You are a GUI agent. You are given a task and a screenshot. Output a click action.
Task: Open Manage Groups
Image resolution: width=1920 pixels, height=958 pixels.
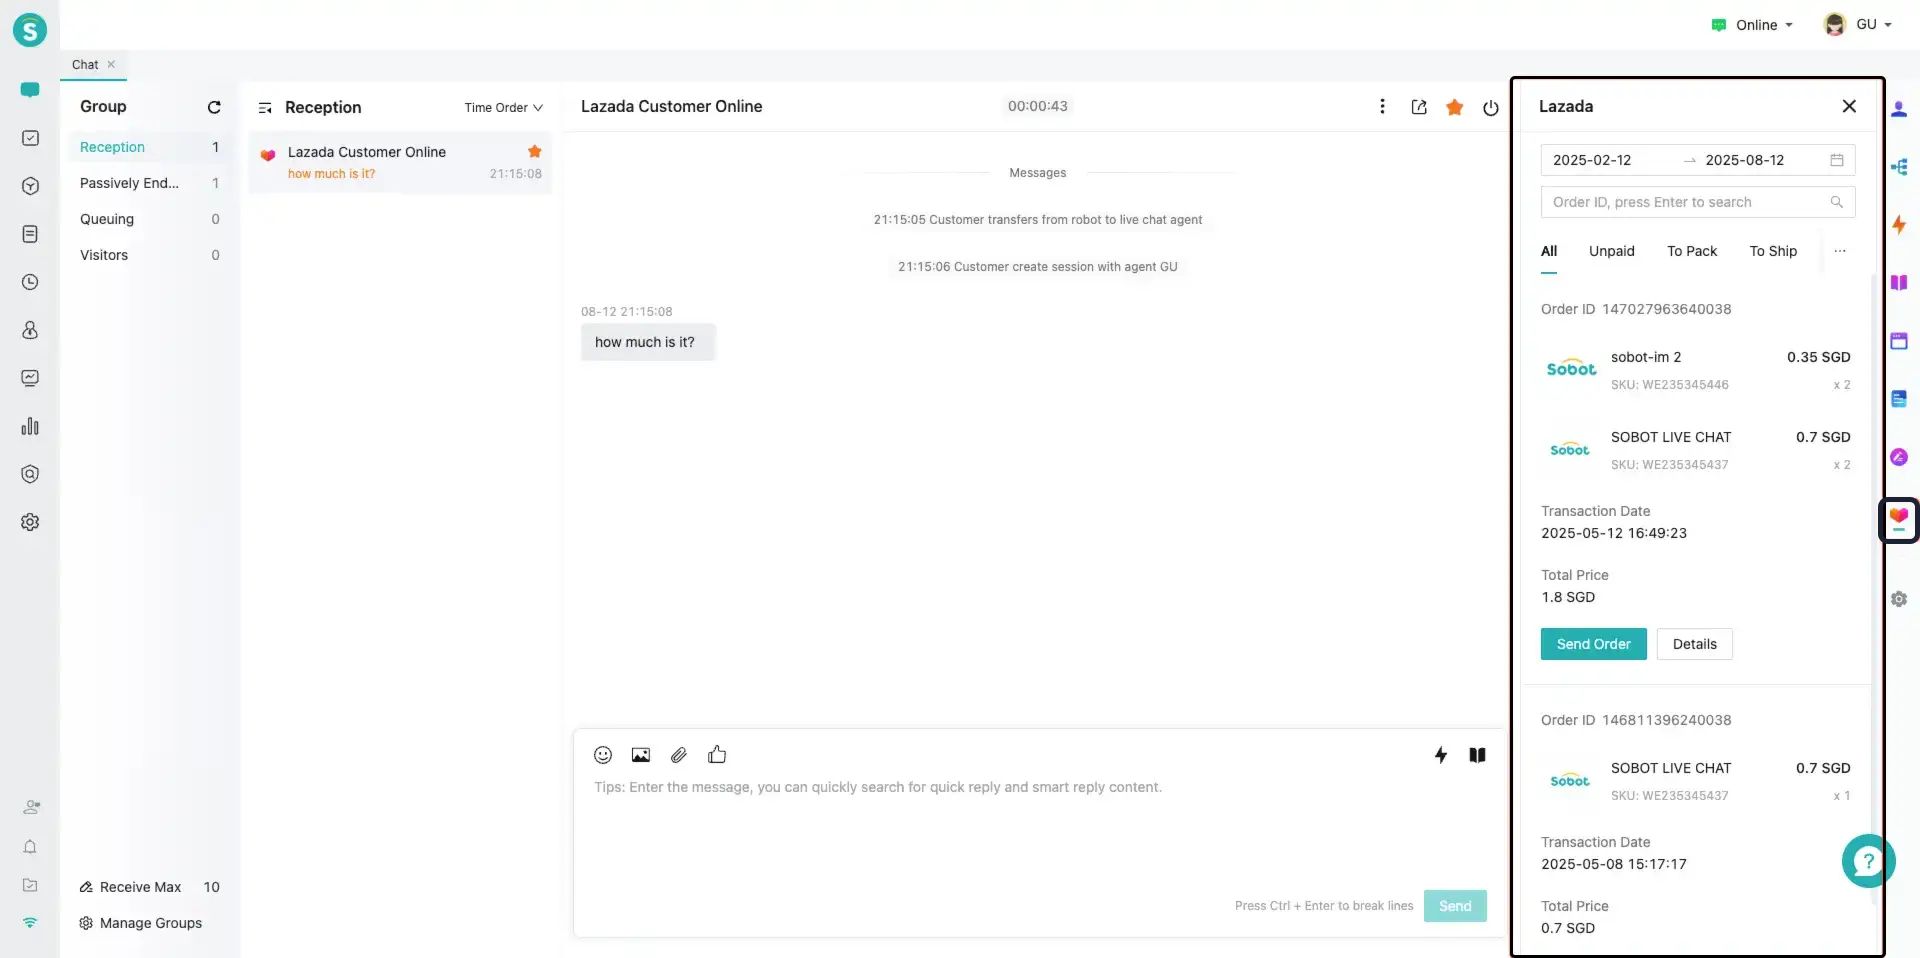141,923
